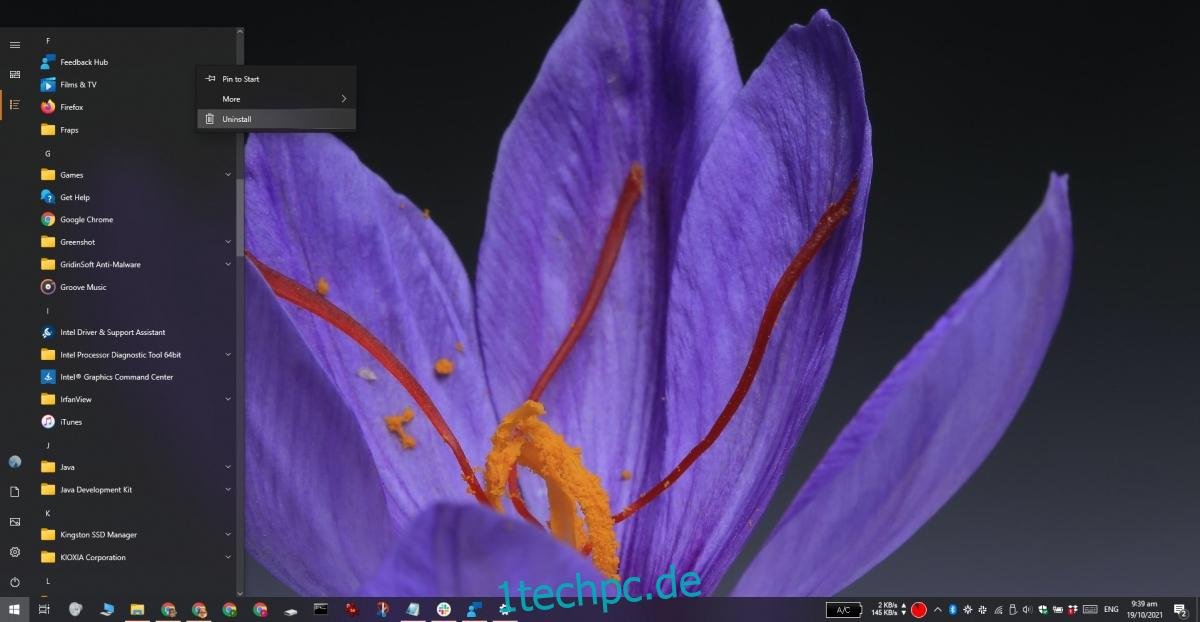Launch iTunes from the app list
The height and width of the screenshot is (622, 1200).
tap(136, 422)
